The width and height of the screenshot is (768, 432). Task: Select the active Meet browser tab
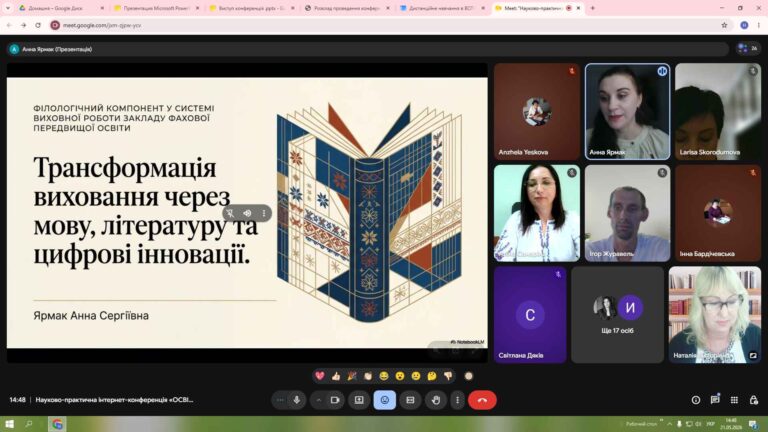pos(537,8)
